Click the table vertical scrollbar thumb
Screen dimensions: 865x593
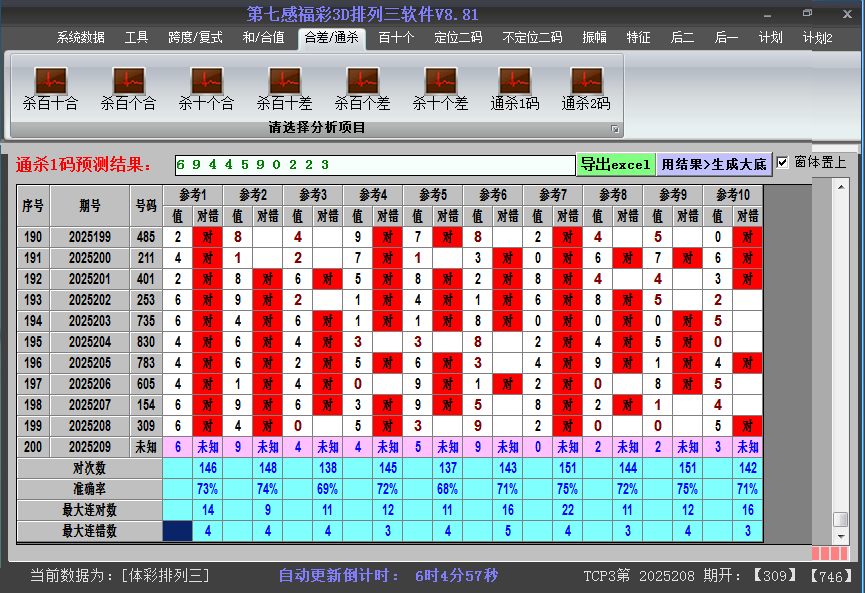coord(840,519)
